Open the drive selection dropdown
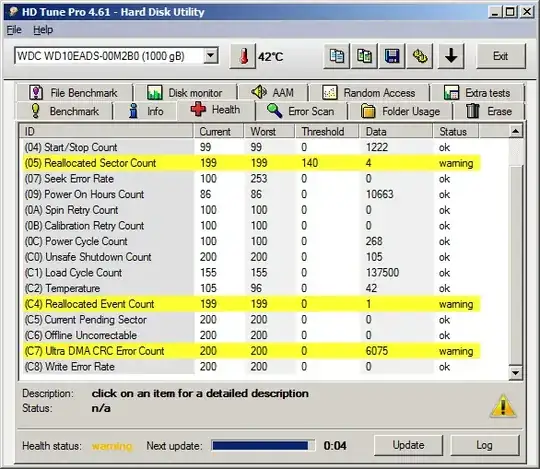This screenshot has height=469, width=540. point(210,56)
